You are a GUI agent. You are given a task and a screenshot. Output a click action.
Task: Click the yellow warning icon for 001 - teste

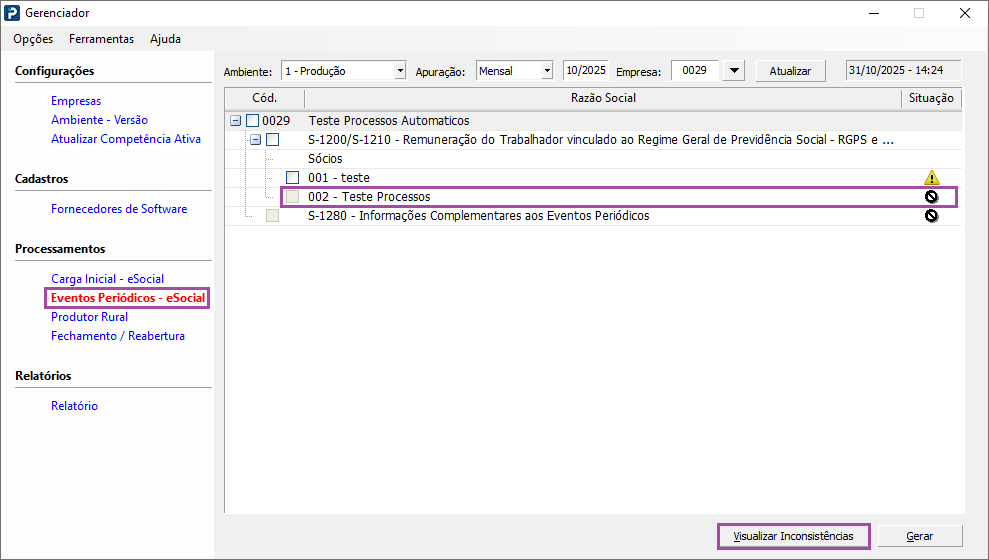click(x=931, y=178)
